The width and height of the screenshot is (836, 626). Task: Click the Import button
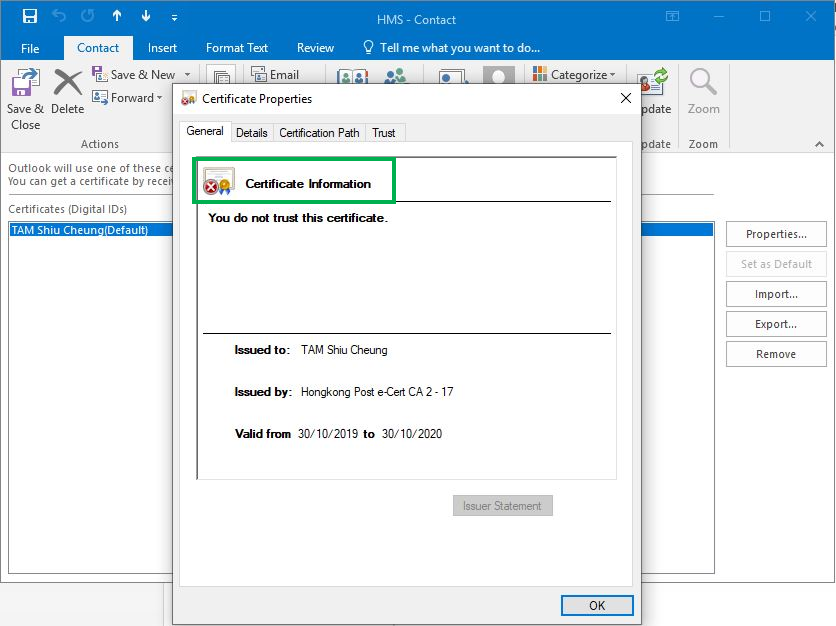click(x=776, y=293)
